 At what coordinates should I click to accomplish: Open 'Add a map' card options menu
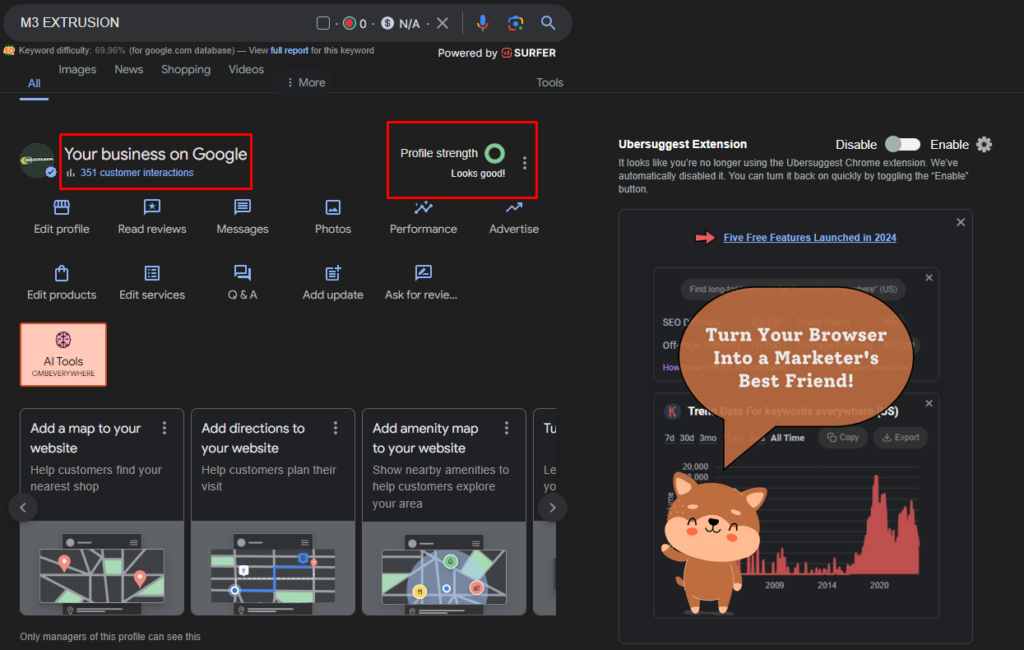165,428
